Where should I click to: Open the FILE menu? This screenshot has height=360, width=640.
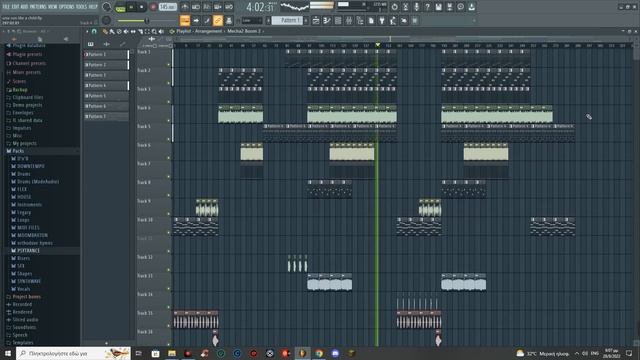pyautogui.click(x=6, y=7)
